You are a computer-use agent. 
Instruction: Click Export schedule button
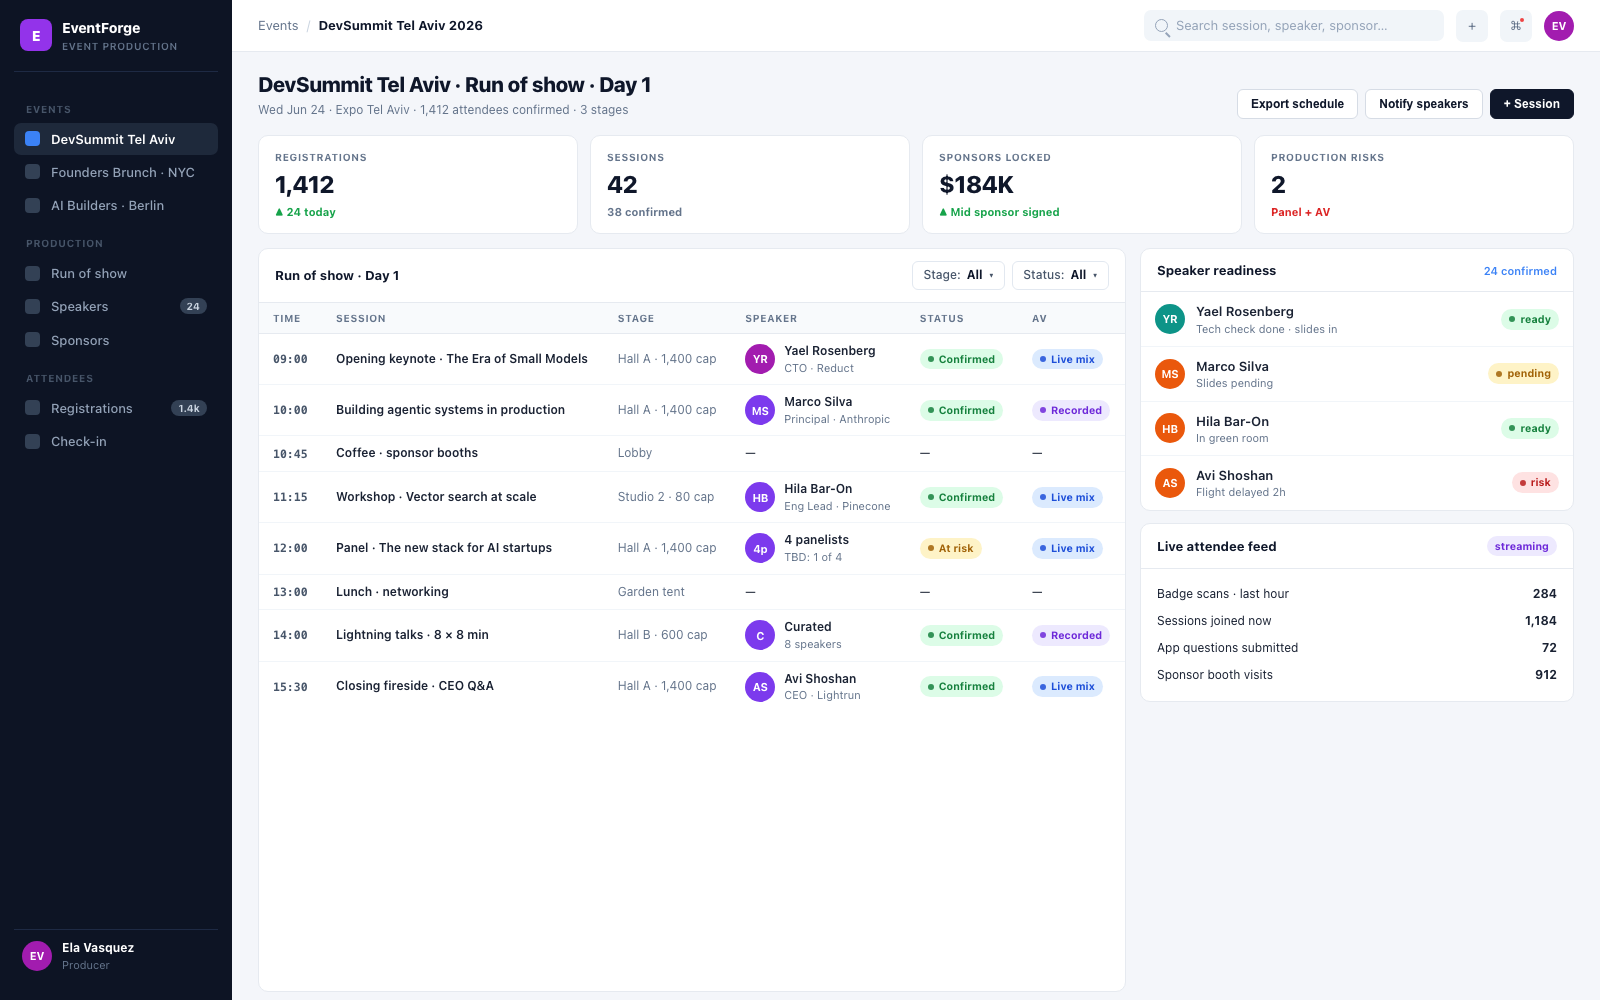click(1297, 104)
